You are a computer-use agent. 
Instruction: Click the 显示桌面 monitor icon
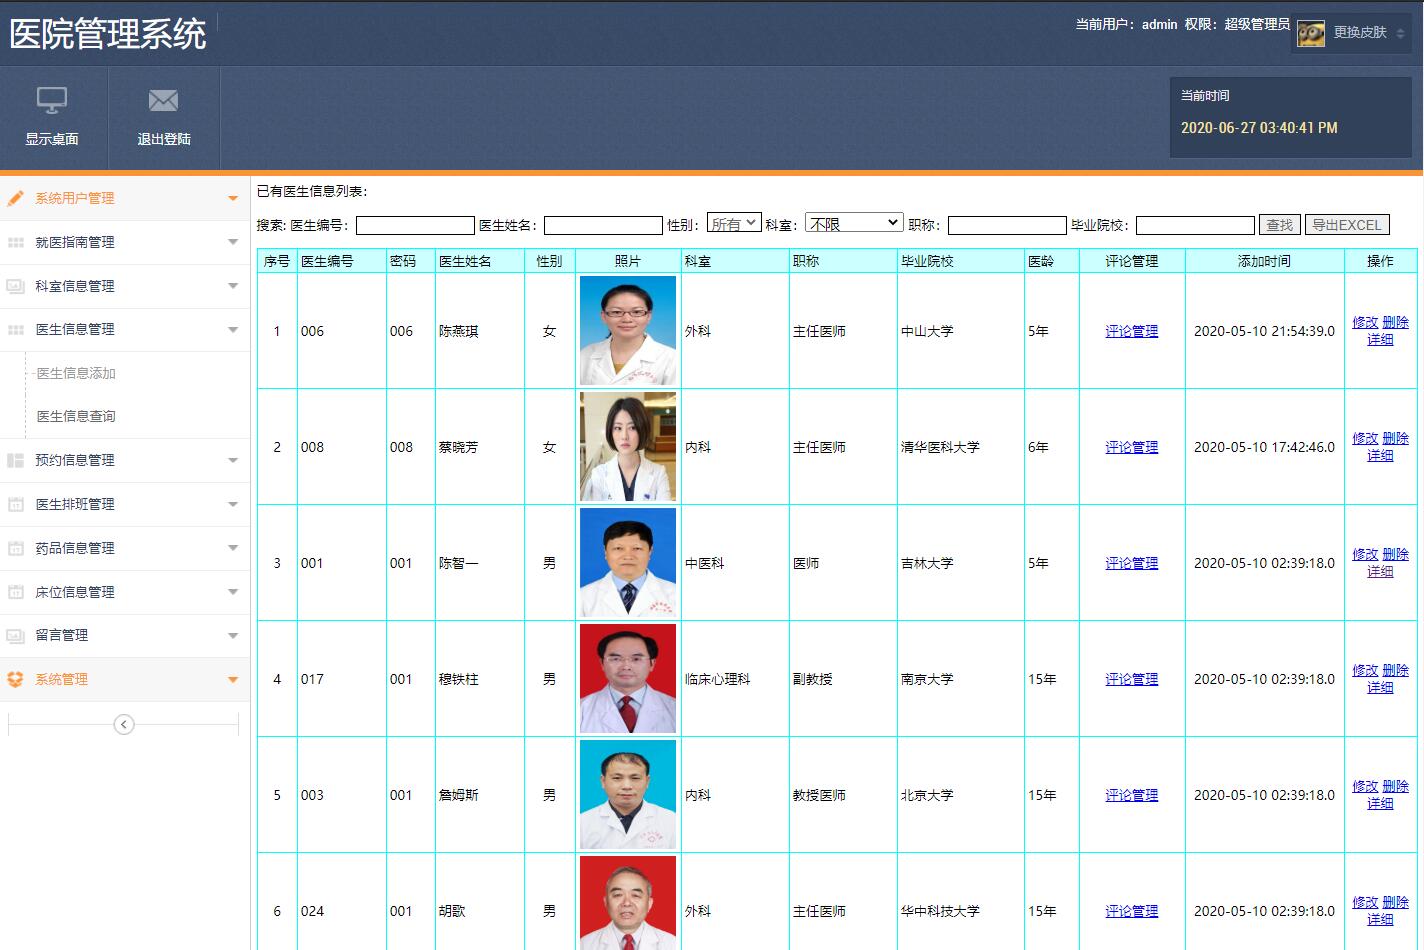click(x=51, y=100)
